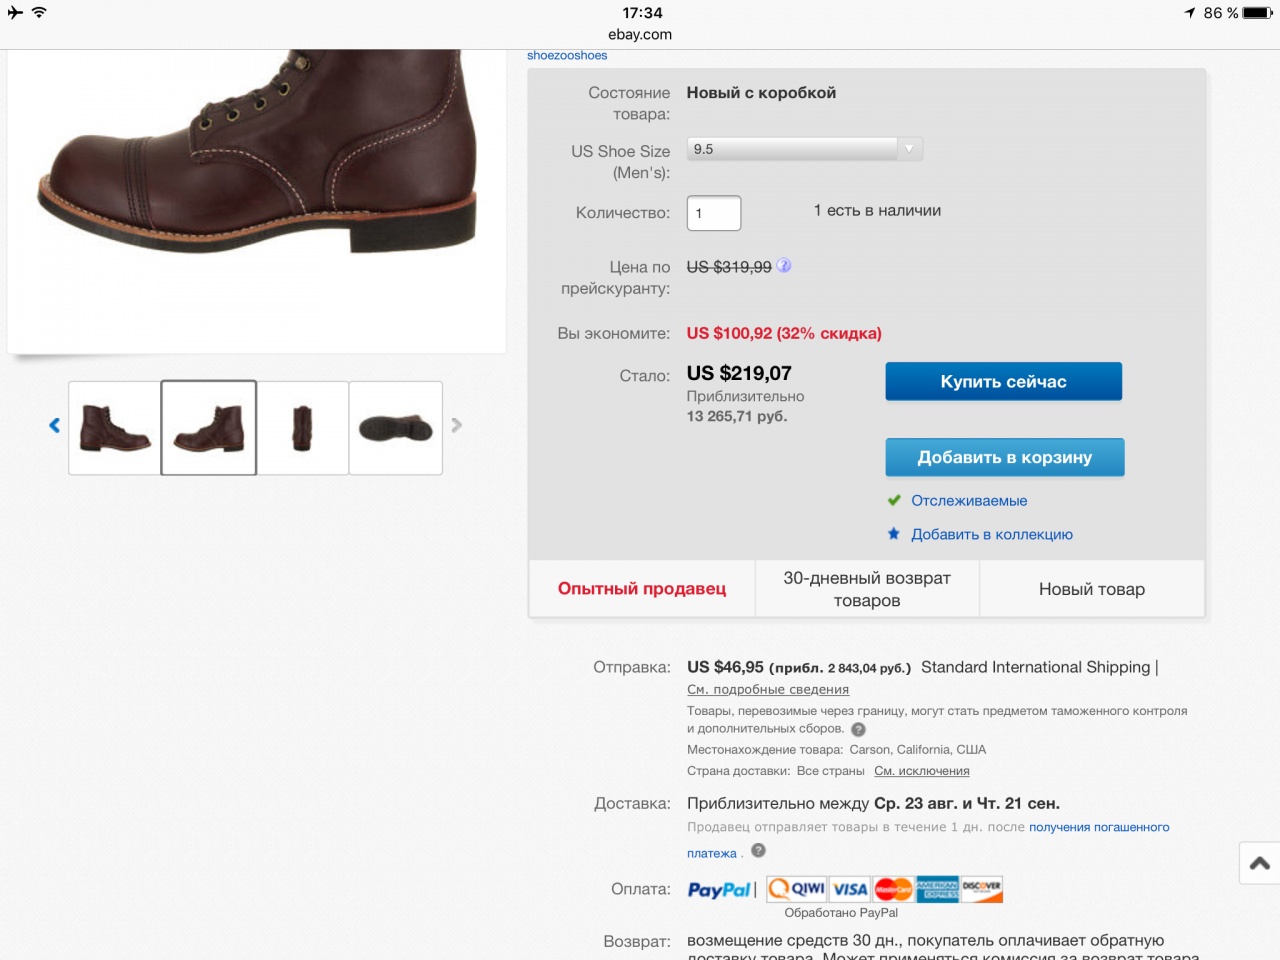The height and width of the screenshot is (960, 1280).
Task: Click the quantity input field
Action: click(714, 213)
